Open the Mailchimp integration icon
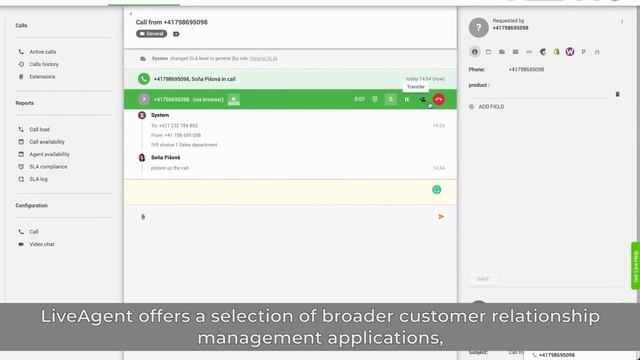 click(x=543, y=52)
